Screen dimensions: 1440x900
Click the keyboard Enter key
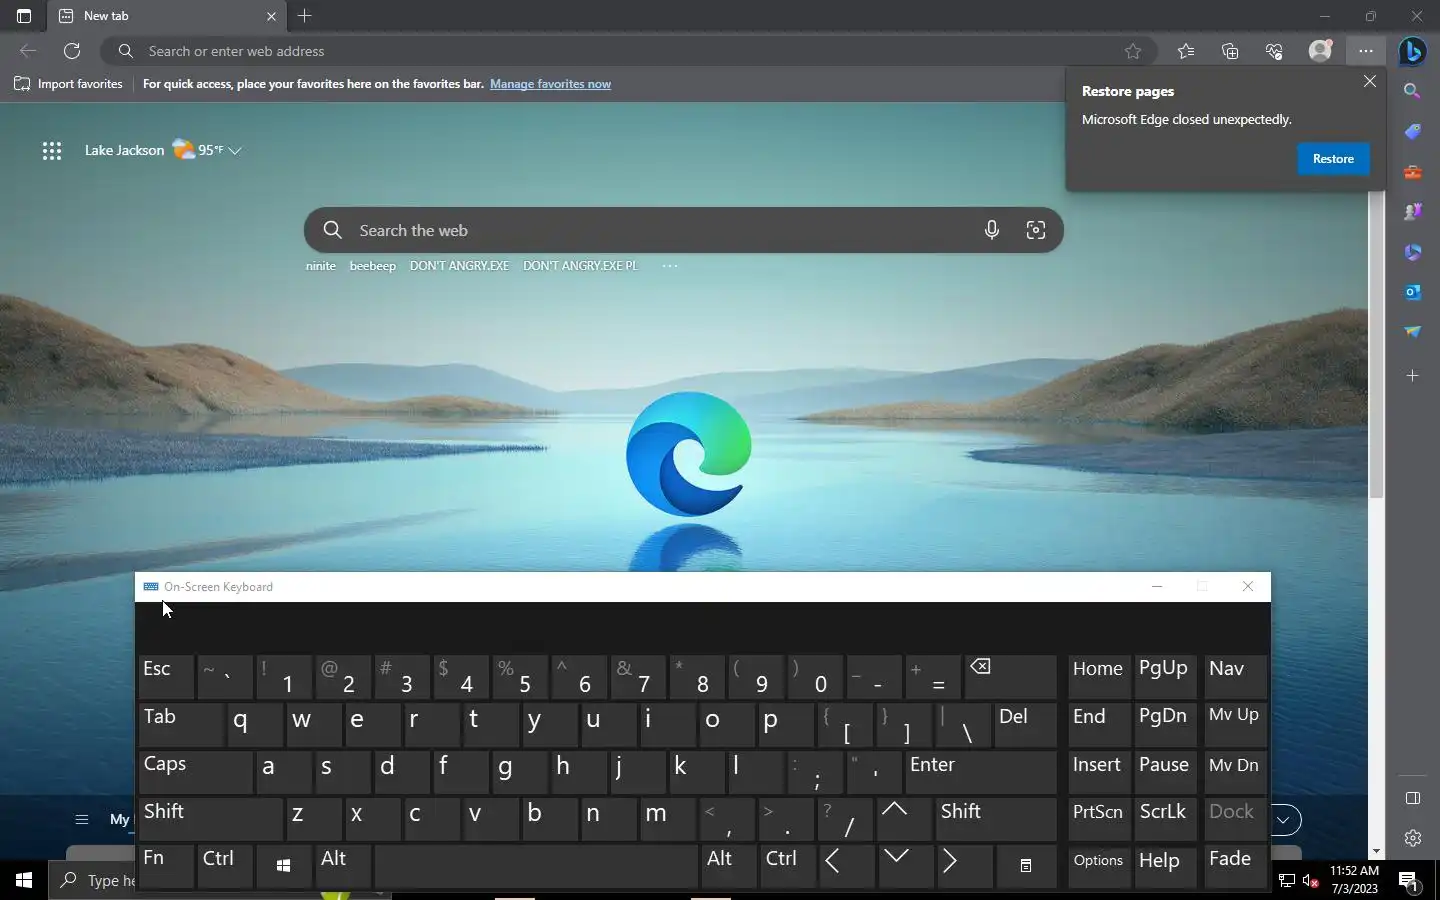[x=980, y=772]
